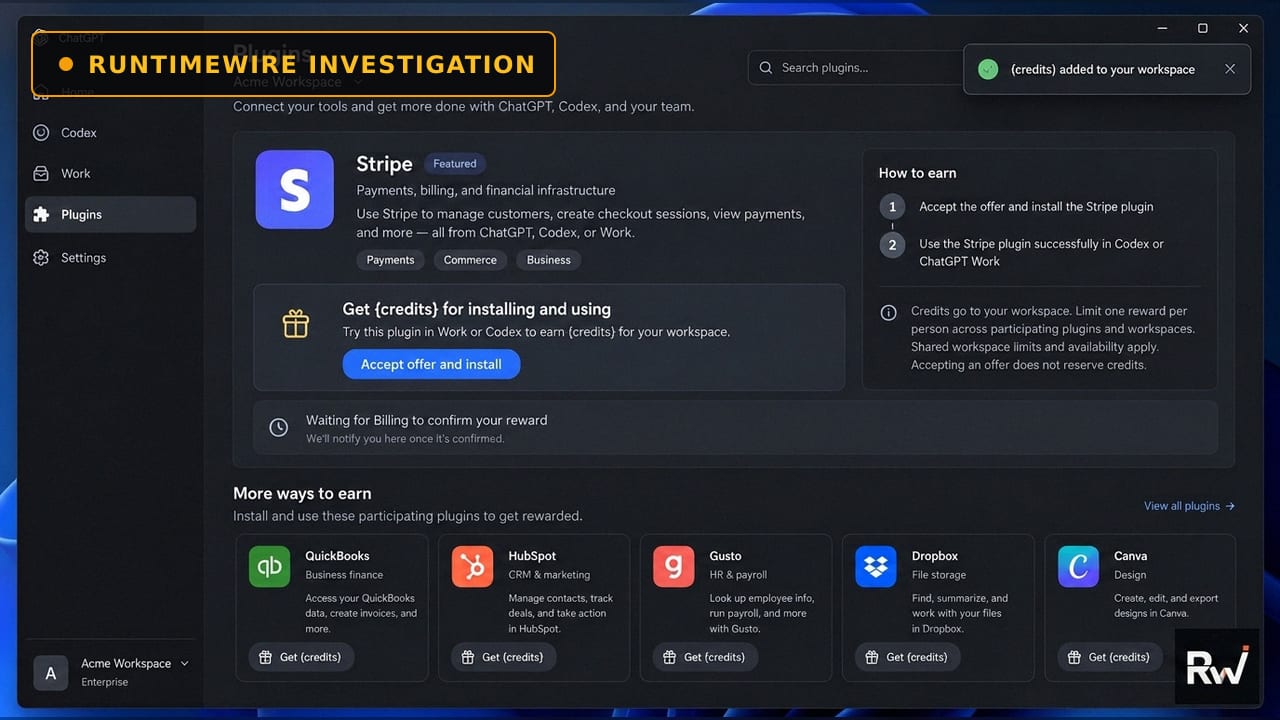Click the QuickBooks logo icon
The width and height of the screenshot is (1280, 720).
pyautogui.click(x=269, y=566)
